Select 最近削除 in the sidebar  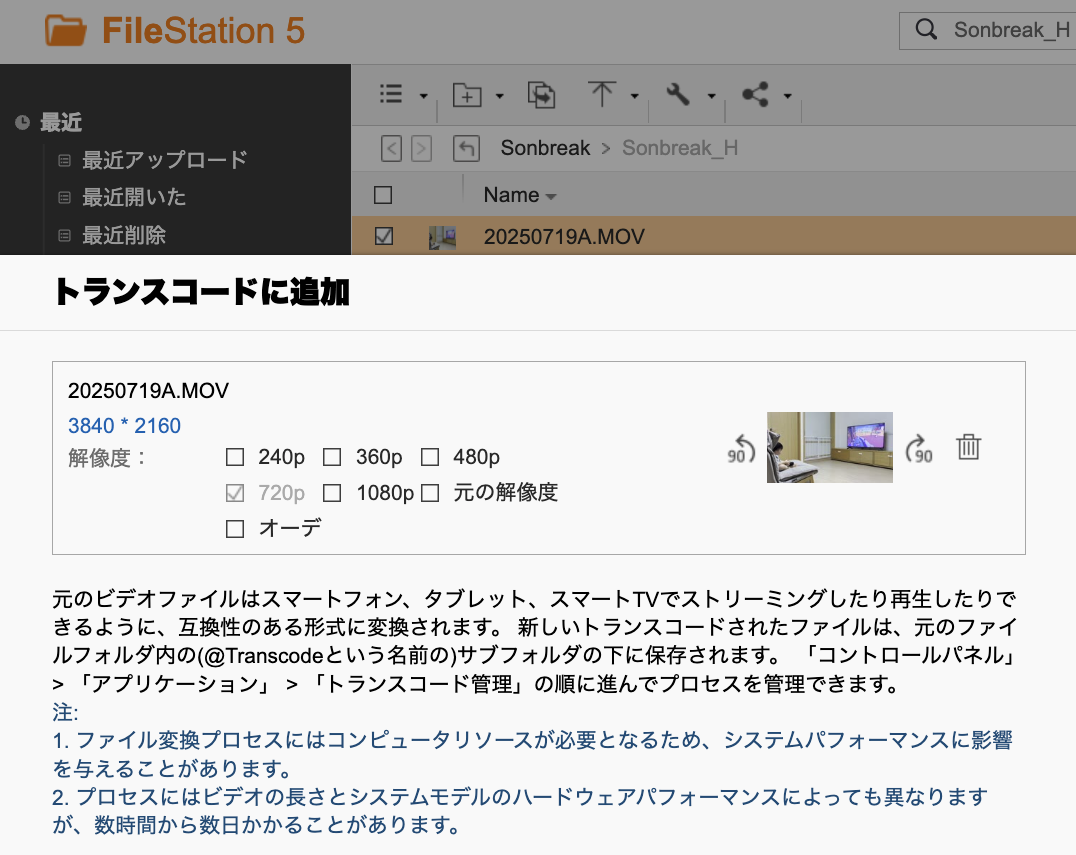click(x=124, y=236)
